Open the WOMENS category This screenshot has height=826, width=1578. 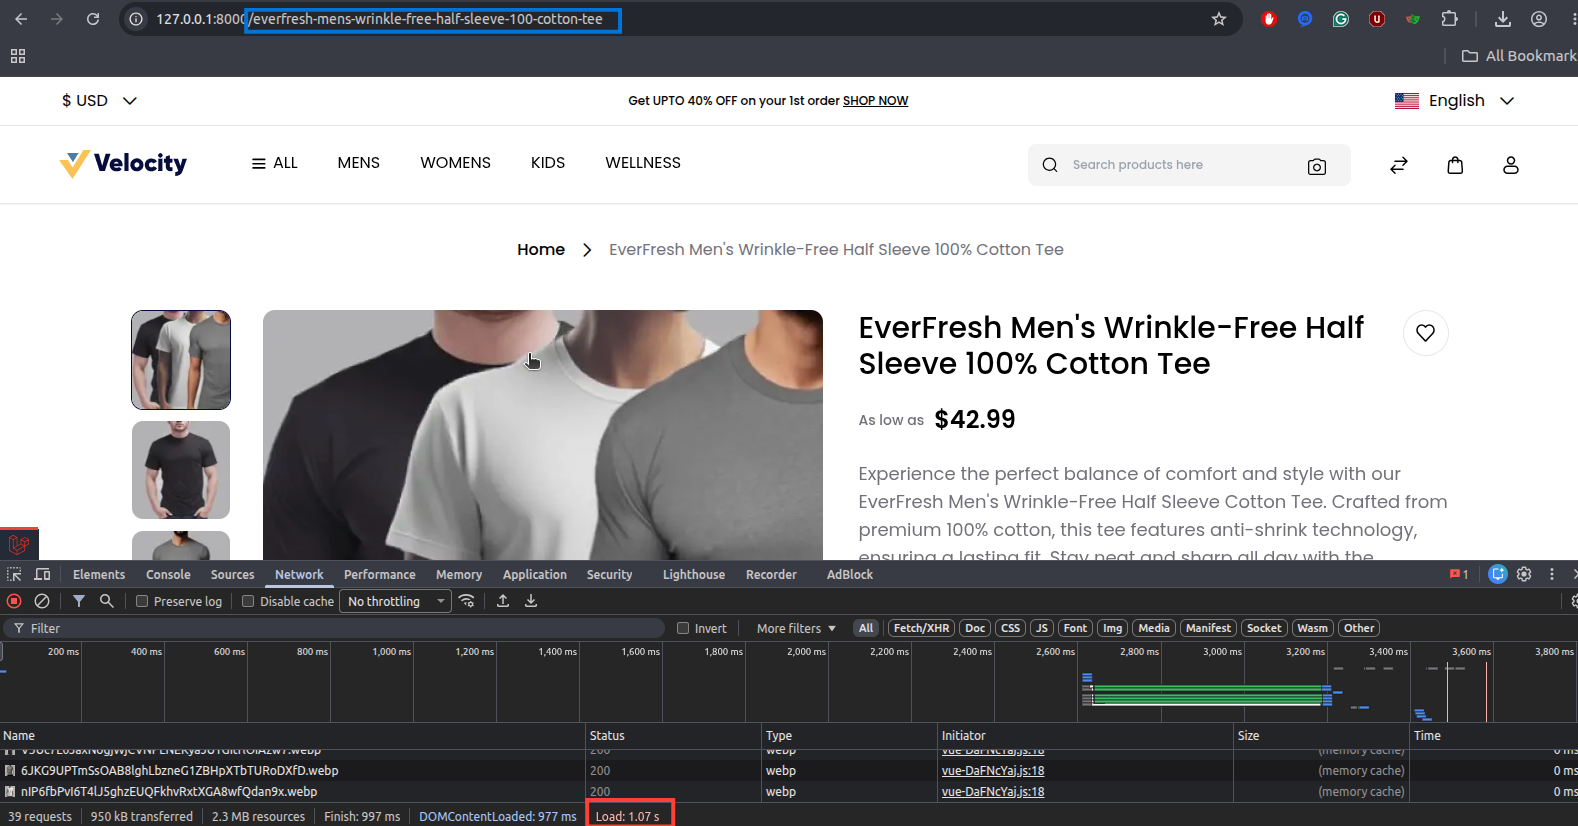pyautogui.click(x=455, y=163)
